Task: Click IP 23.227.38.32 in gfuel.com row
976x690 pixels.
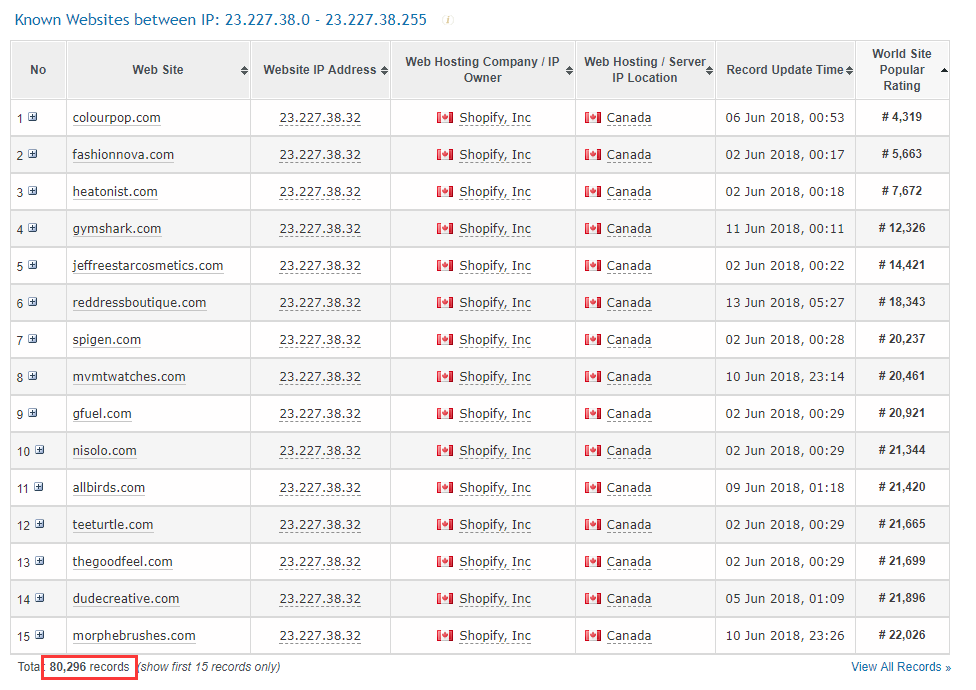Action: [x=320, y=414]
